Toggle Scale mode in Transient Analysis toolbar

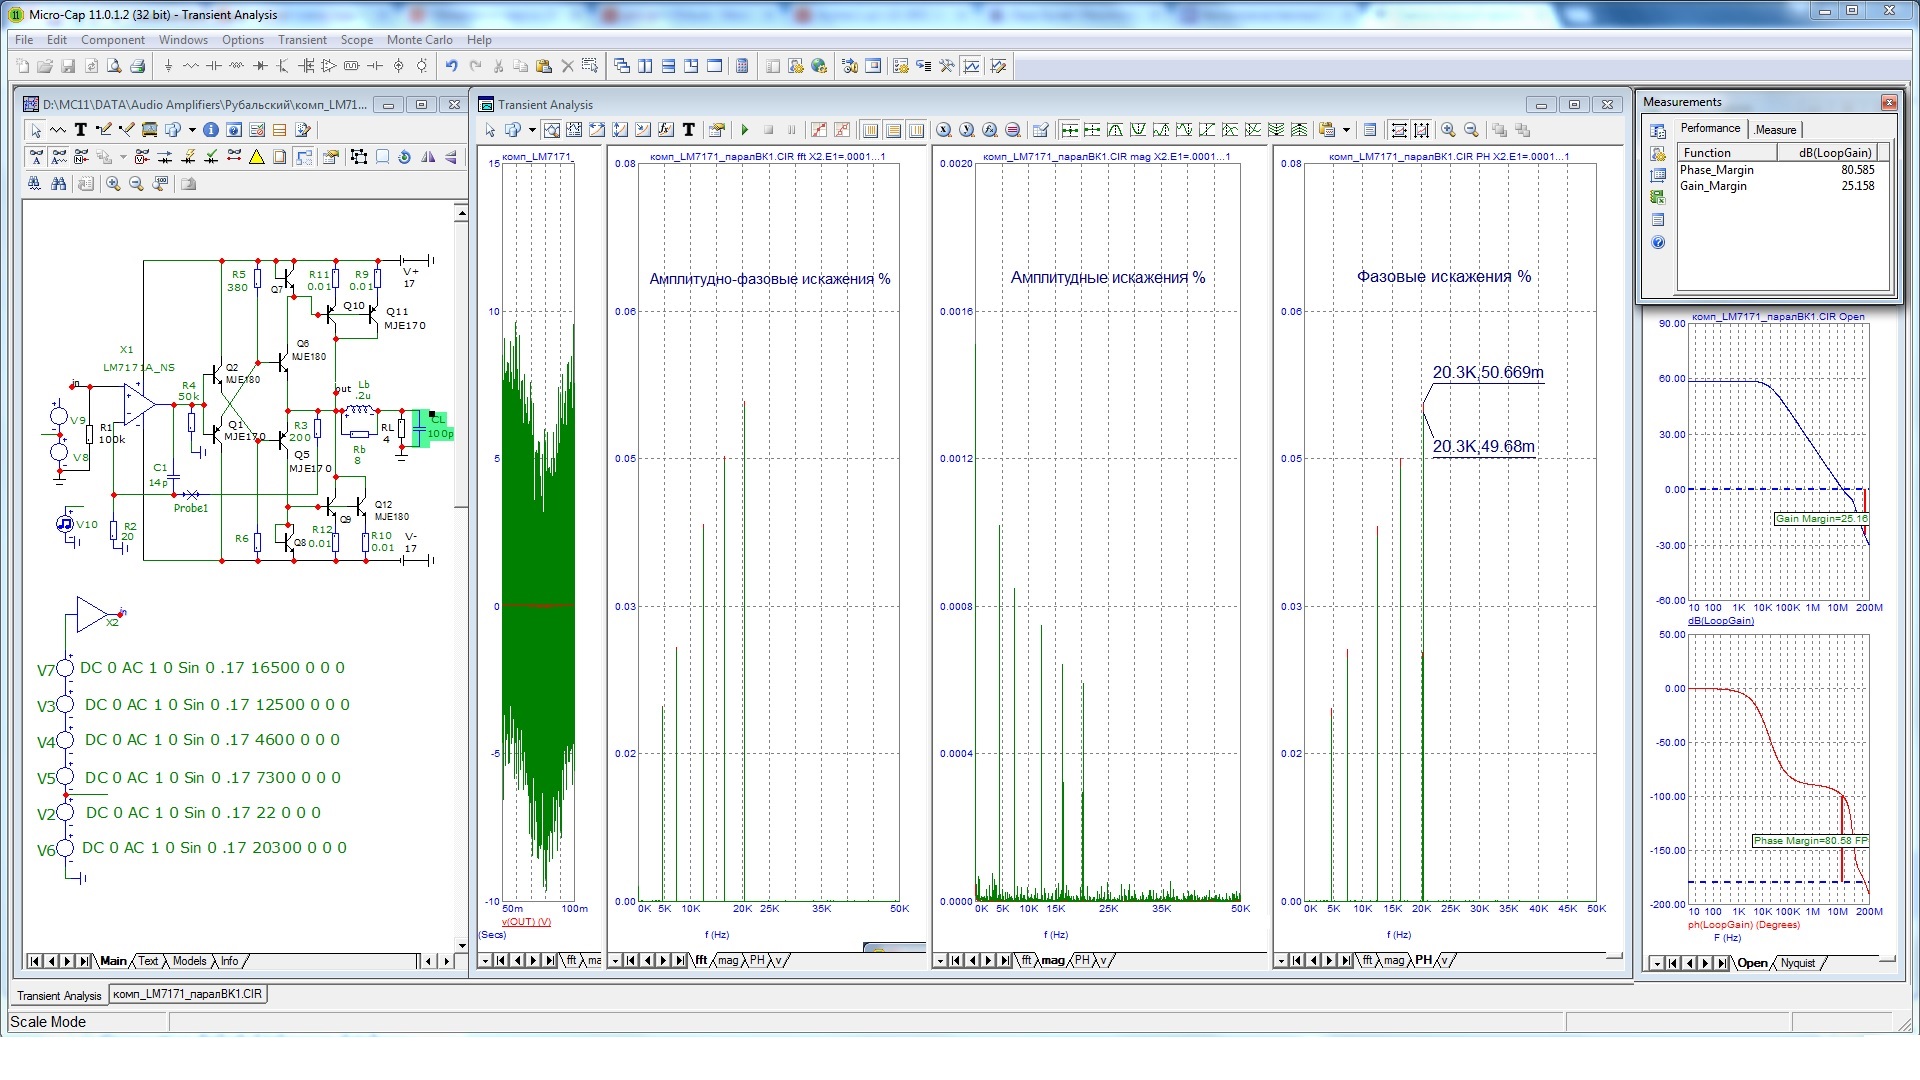tap(552, 130)
